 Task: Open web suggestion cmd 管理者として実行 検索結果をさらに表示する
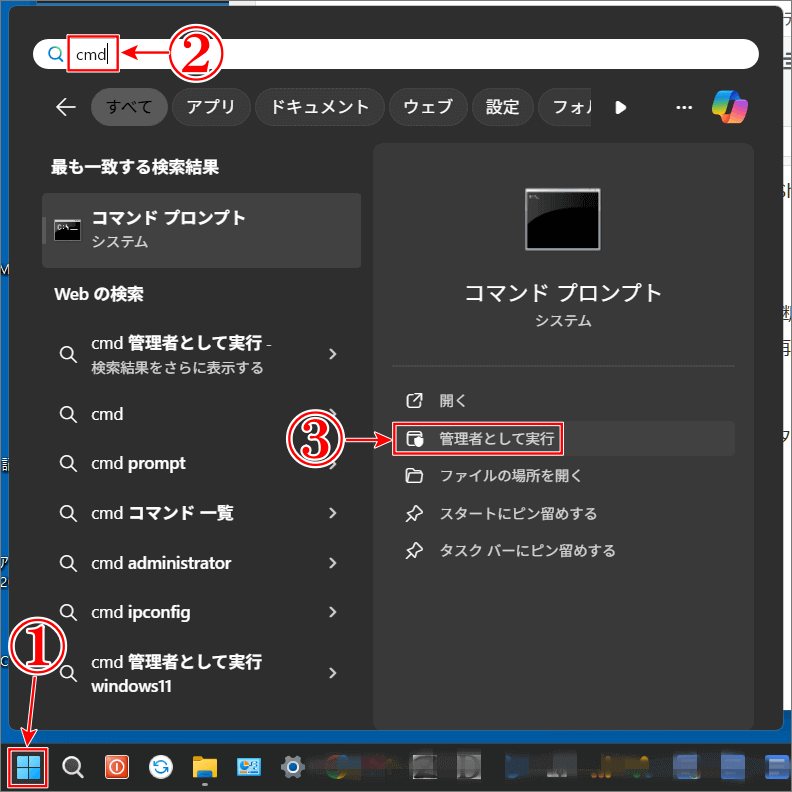202,355
